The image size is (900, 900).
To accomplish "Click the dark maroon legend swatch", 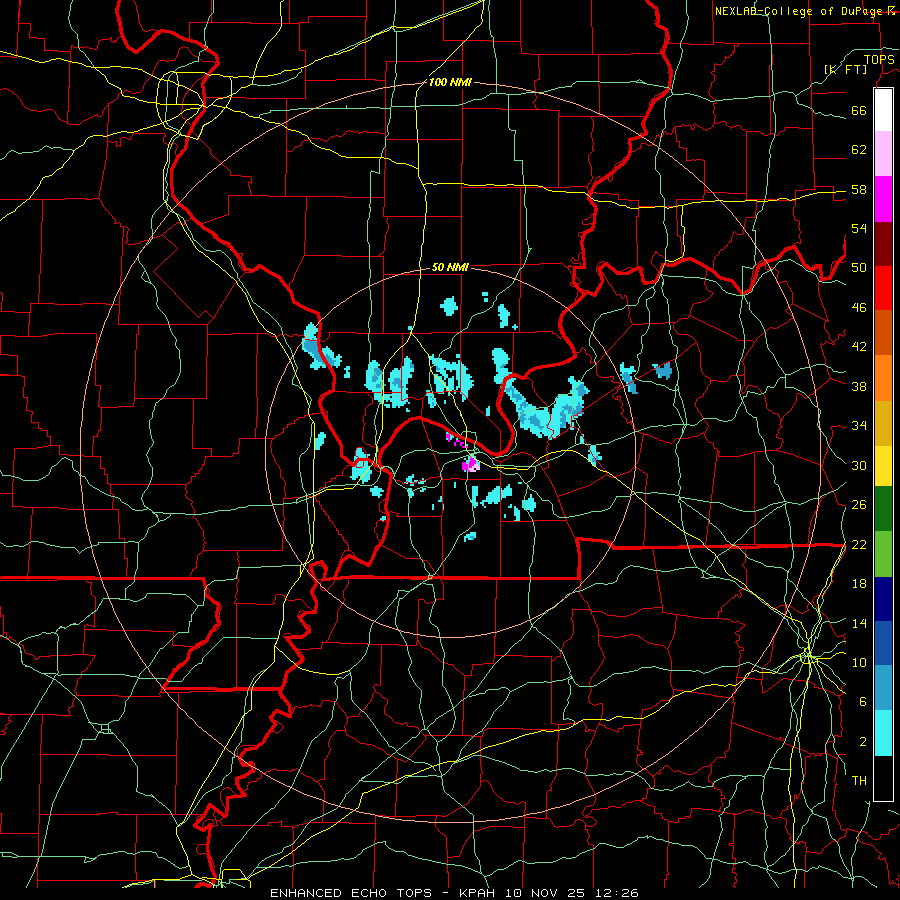I will (x=883, y=244).
